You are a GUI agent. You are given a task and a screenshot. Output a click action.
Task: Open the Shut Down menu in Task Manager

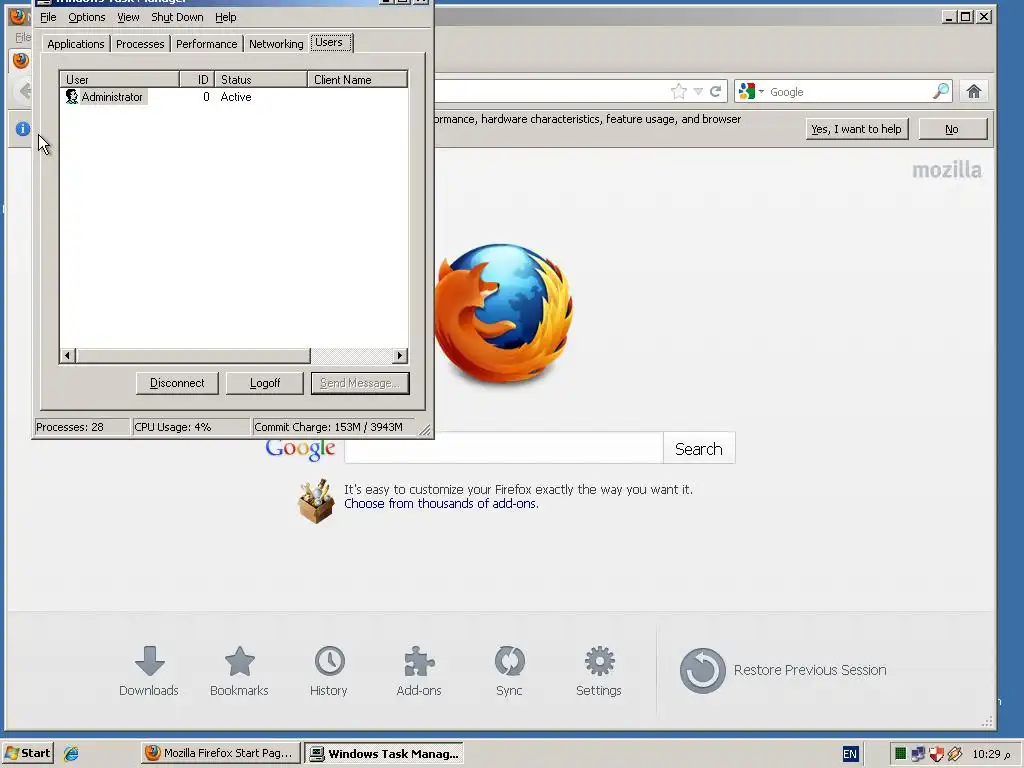177,17
